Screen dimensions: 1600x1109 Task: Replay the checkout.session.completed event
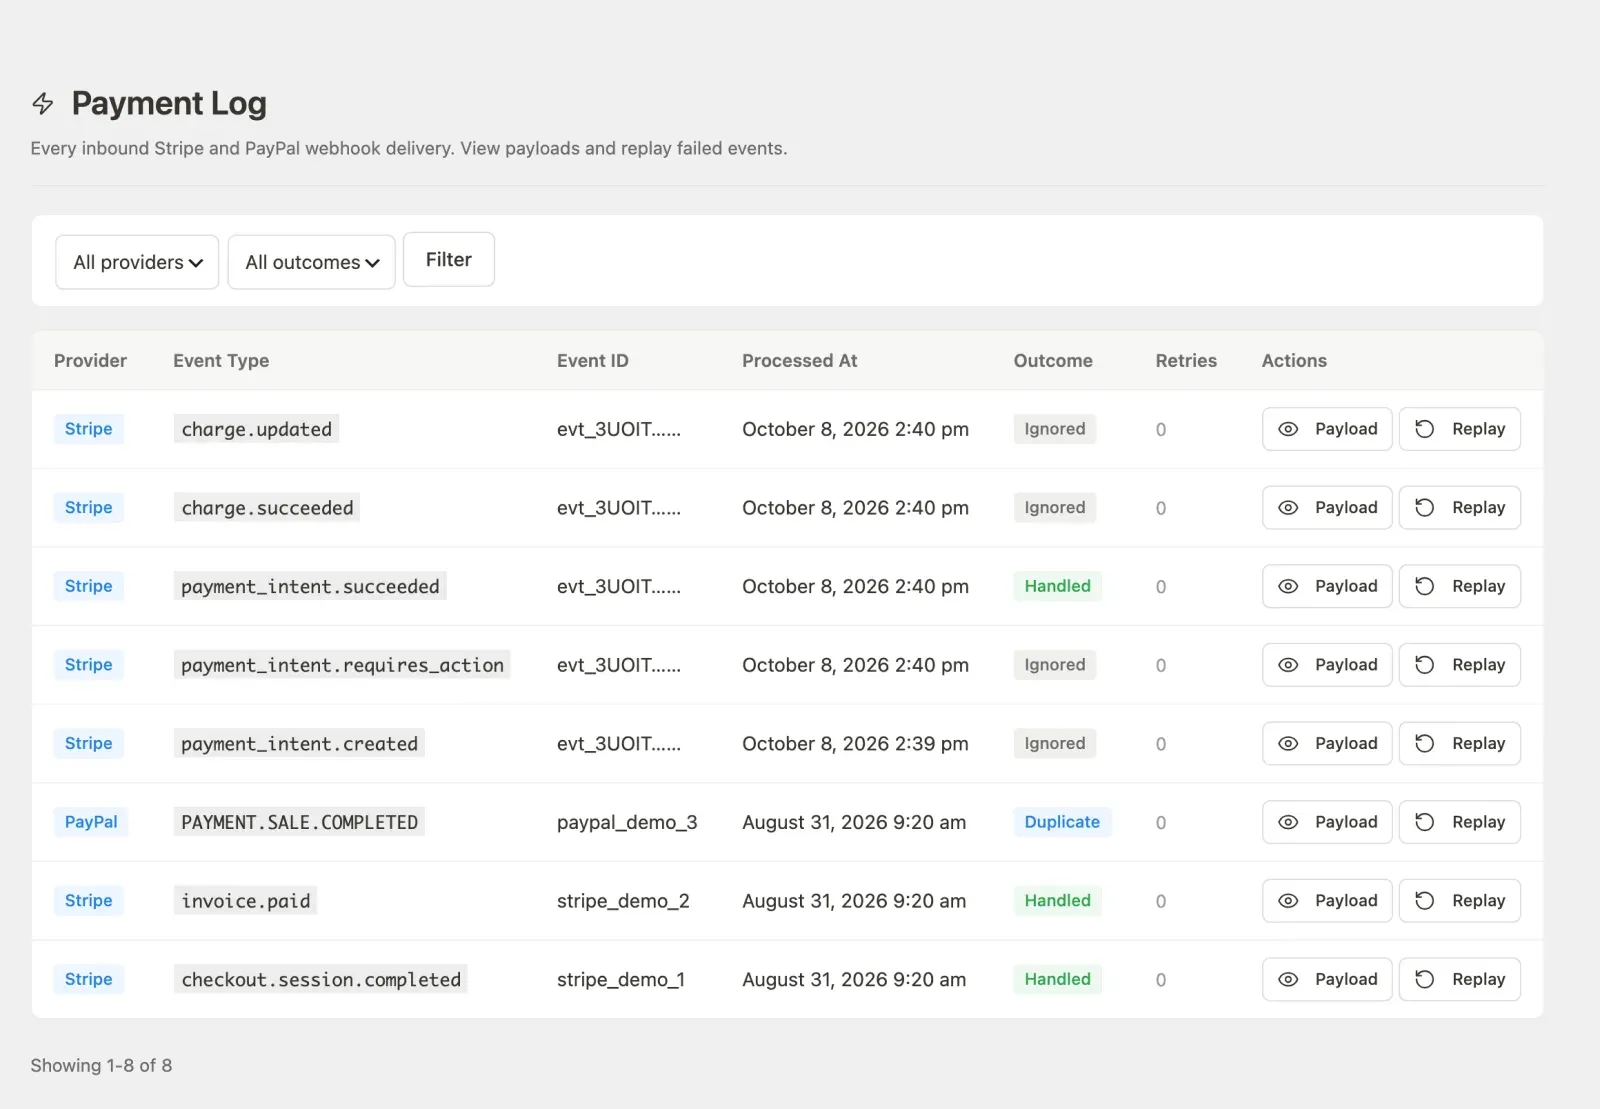(x=1460, y=980)
